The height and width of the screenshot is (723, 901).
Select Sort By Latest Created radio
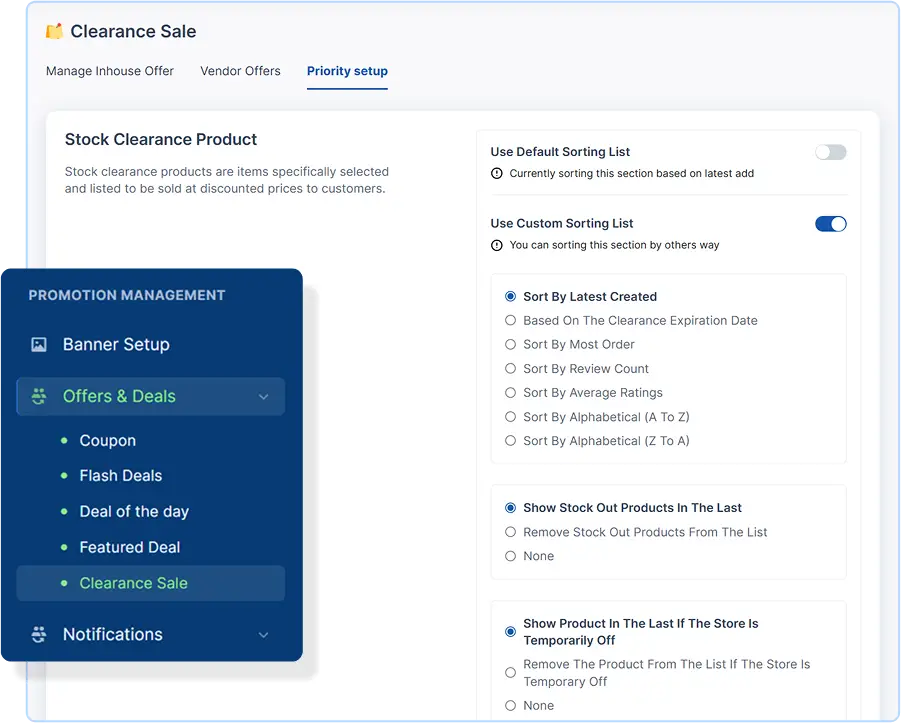click(510, 297)
